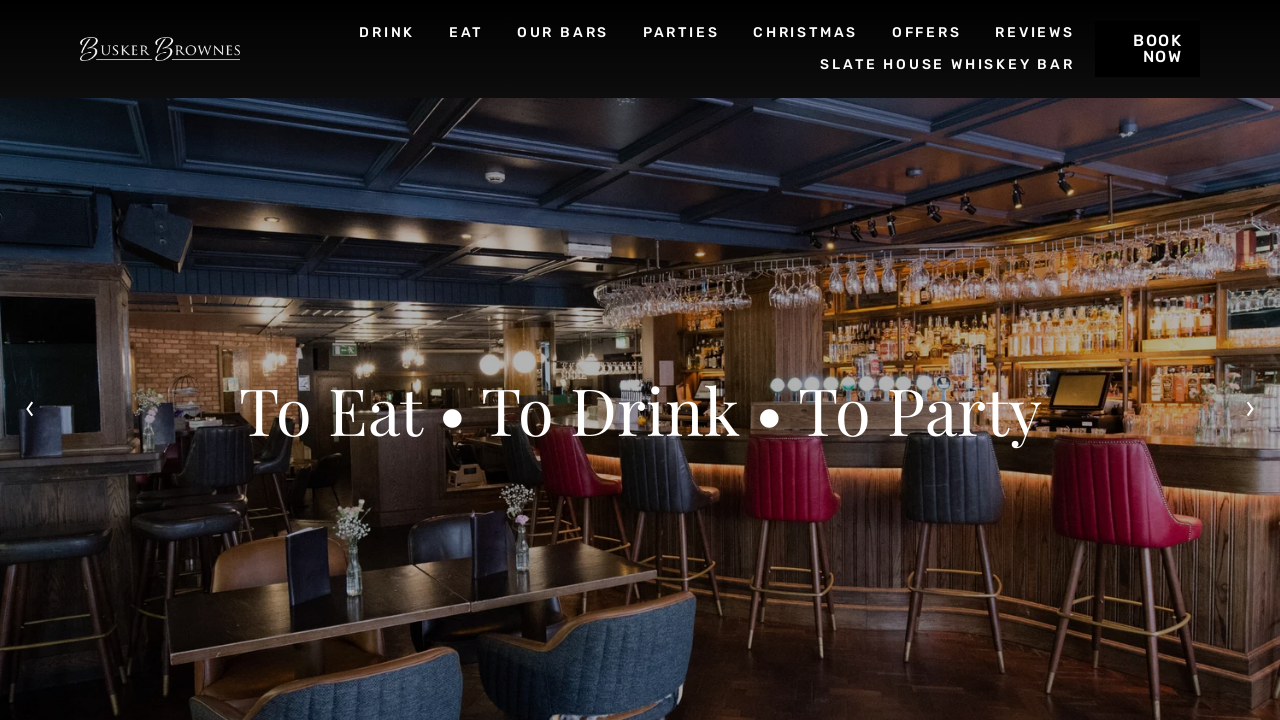Use the right chevron on the carousel
The height and width of the screenshot is (720, 1280).
[1250, 408]
